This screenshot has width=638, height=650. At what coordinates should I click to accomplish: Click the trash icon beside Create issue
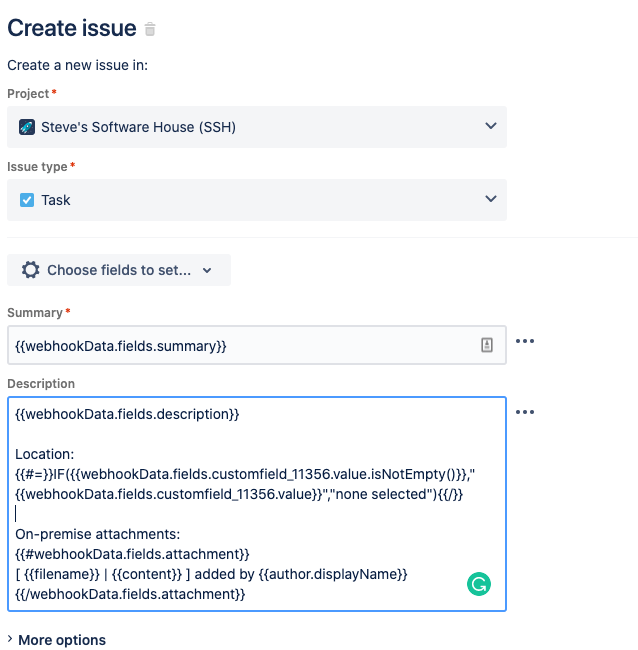[x=150, y=29]
